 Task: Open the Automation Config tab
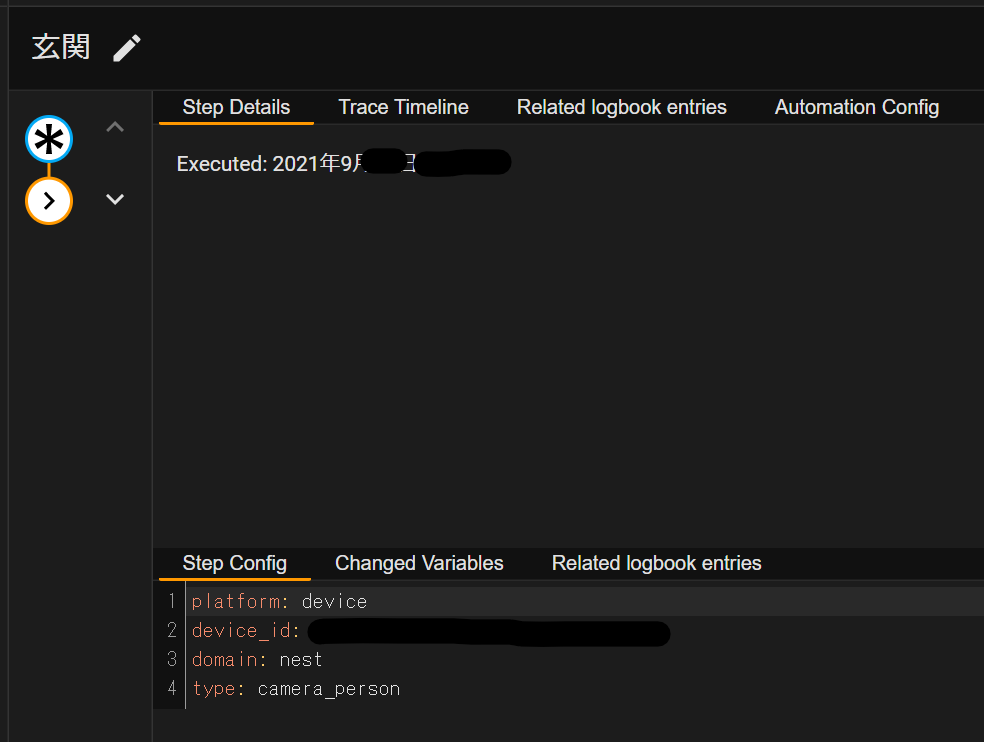(x=857, y=107)
